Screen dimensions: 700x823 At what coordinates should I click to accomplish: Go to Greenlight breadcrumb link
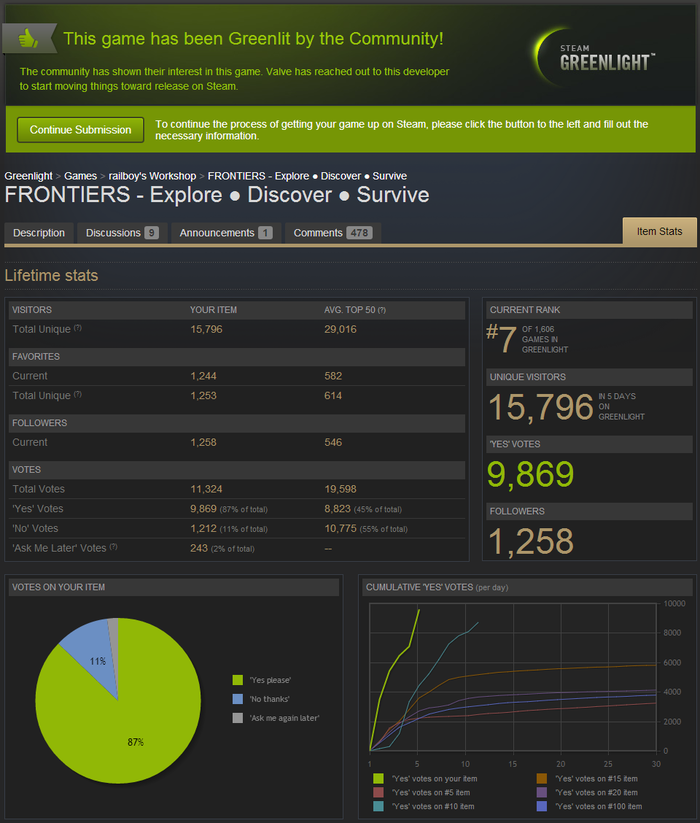[28, 176]
